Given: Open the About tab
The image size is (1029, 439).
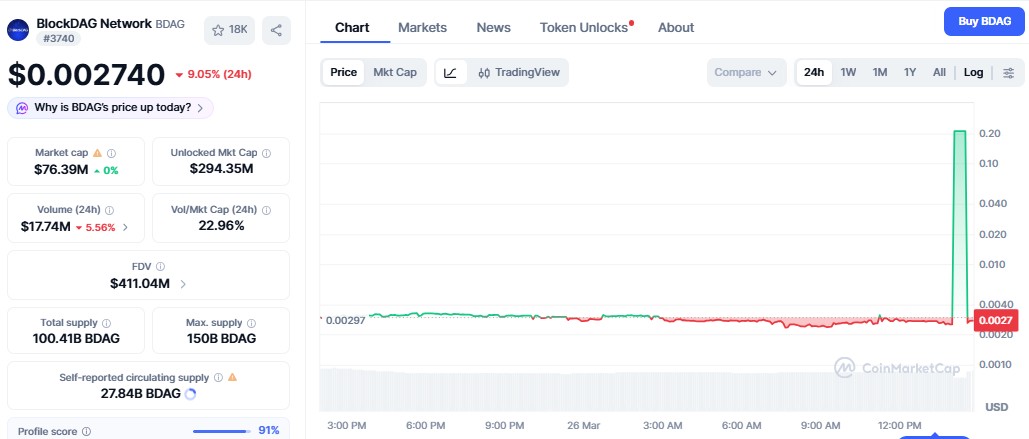Looking at the screenshot, I should tap(676, 28).
